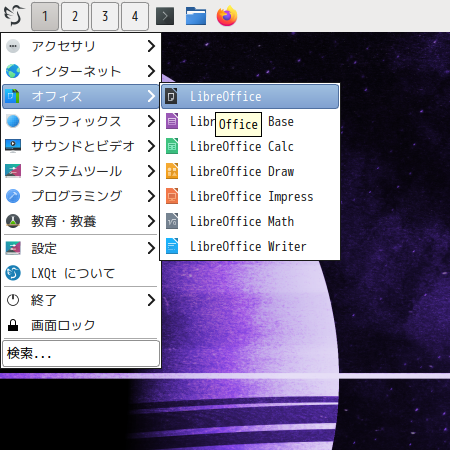Select the LibreOffice Impress menu entry
The height and width of the screenshot is (450, 450).
point(250,196)
